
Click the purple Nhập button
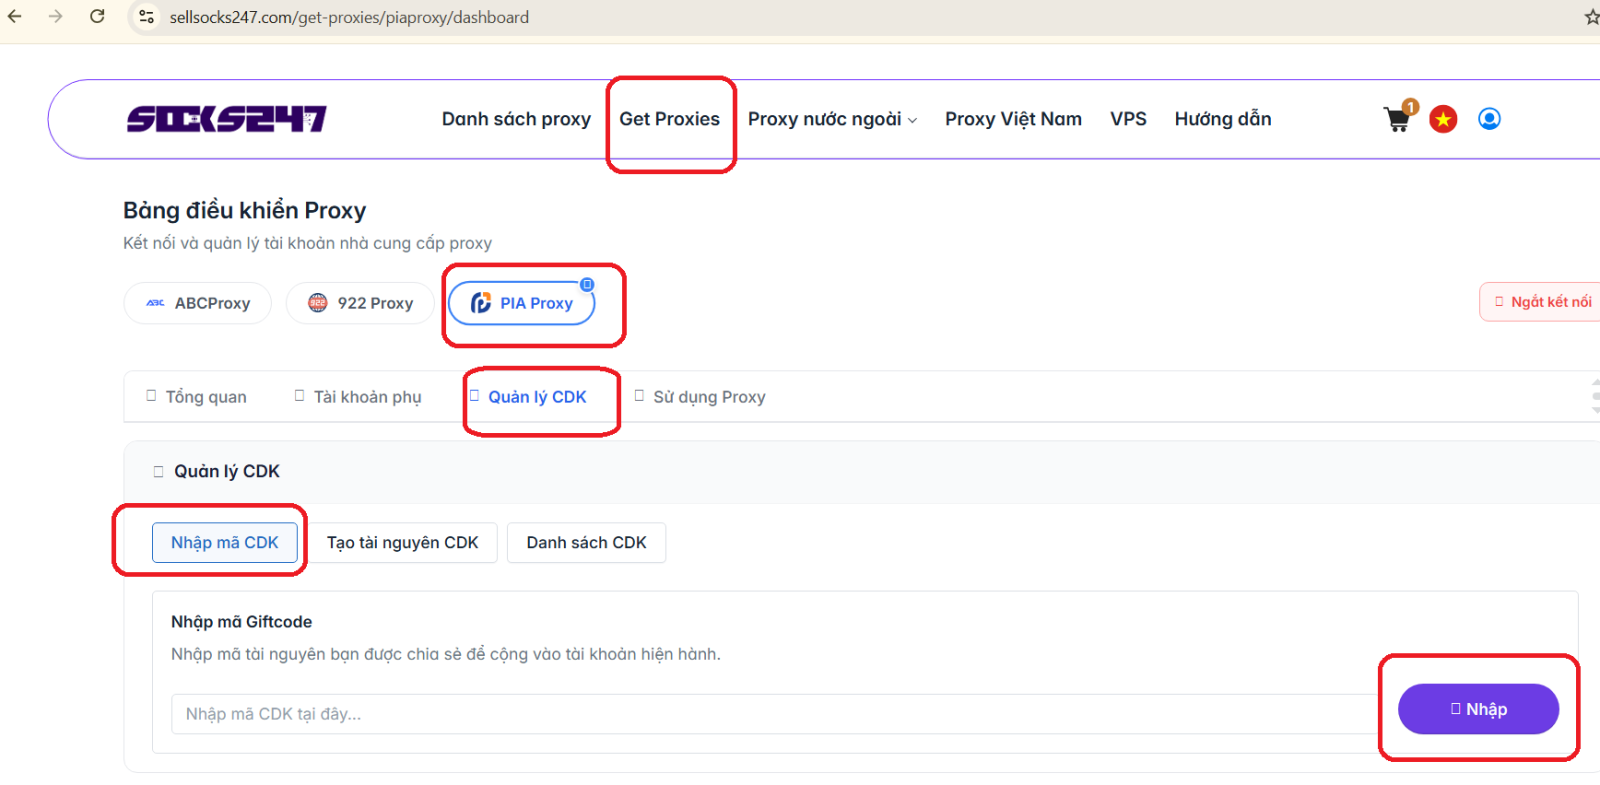tap(1478, 709)
